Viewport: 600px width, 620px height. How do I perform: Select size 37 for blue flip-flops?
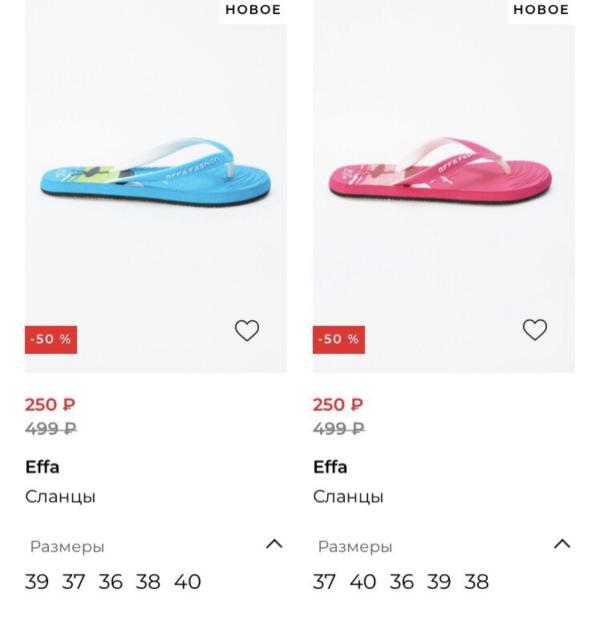click(74, 582)
